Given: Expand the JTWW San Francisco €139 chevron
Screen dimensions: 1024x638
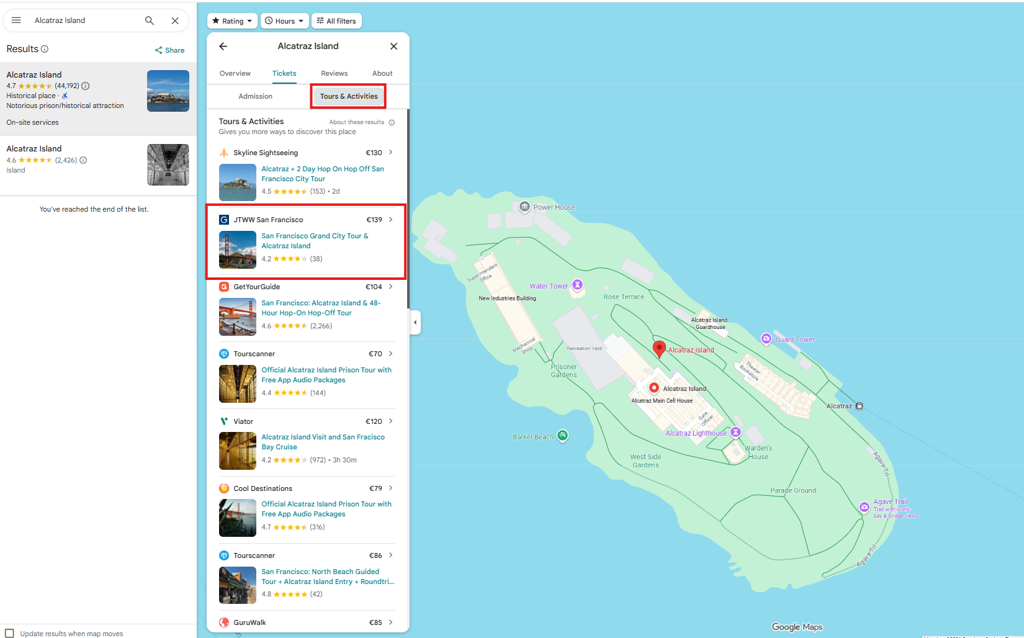Looking at the screenshot, I should [391, 219].
